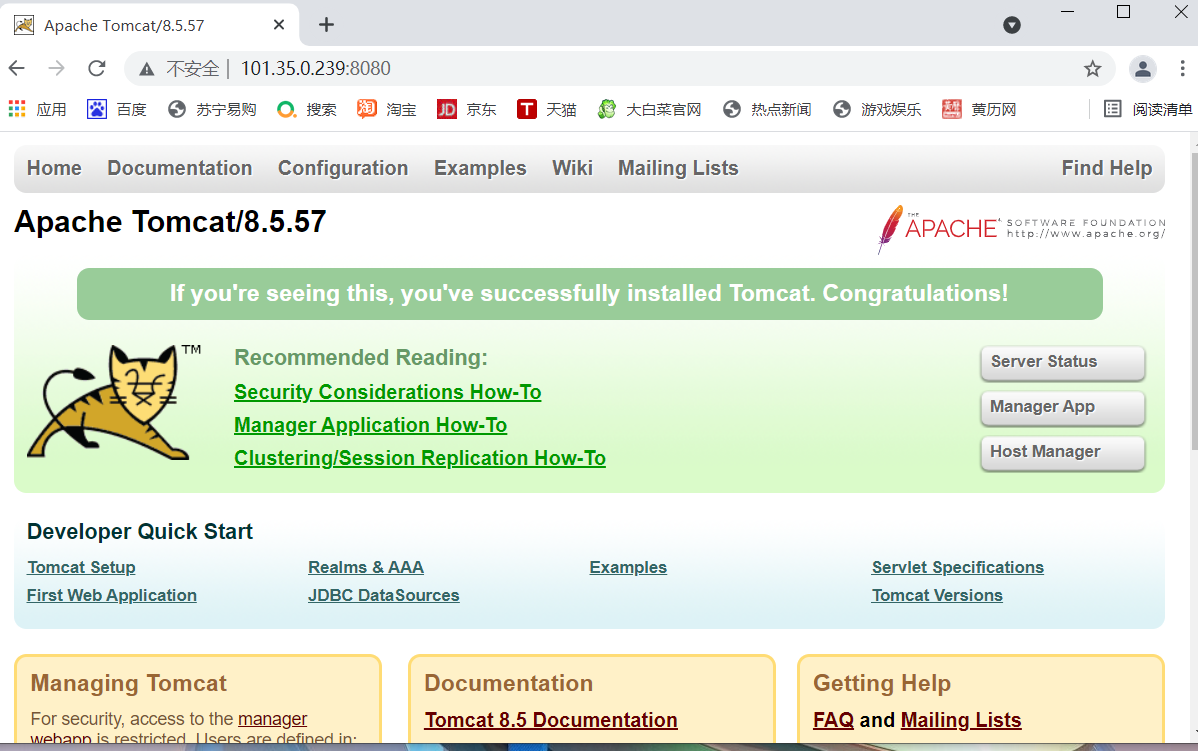Open Examples link under Developer Quick Start
This screenshot has height=751, width=1198.
[628, 568]
